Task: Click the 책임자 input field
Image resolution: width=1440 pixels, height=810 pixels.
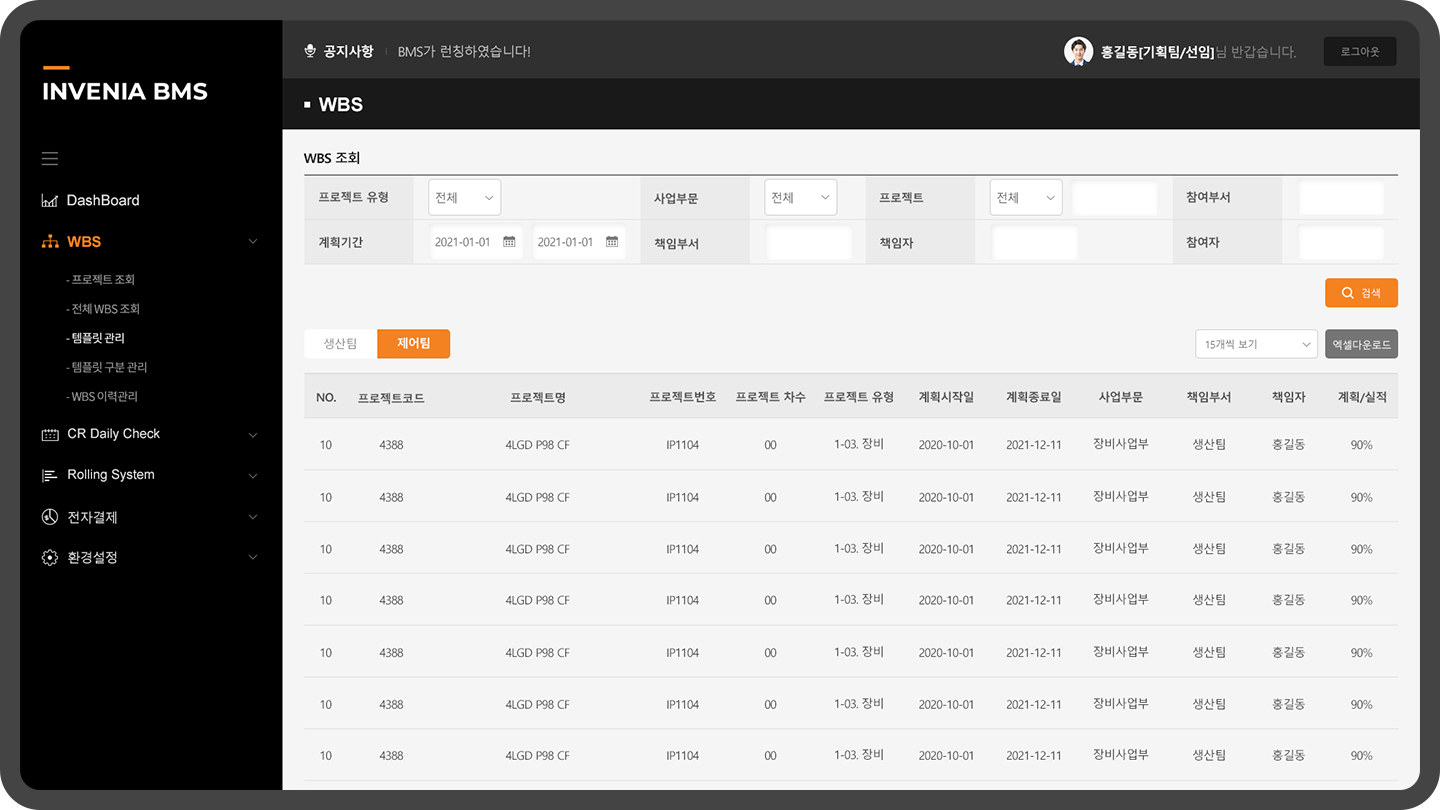Action: tap(1035, 243)
